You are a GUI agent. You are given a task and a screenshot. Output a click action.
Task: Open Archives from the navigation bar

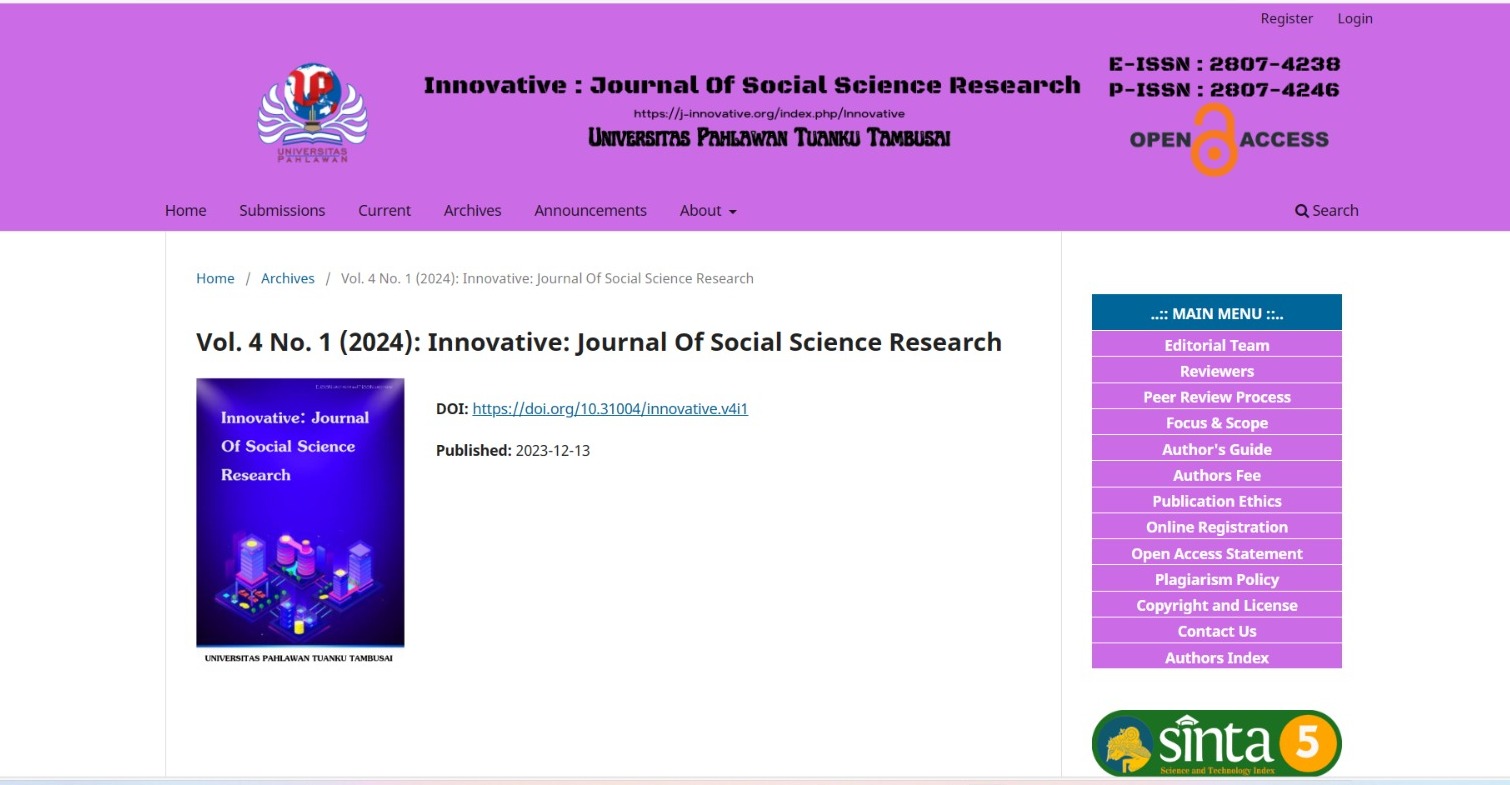point(472,211)
